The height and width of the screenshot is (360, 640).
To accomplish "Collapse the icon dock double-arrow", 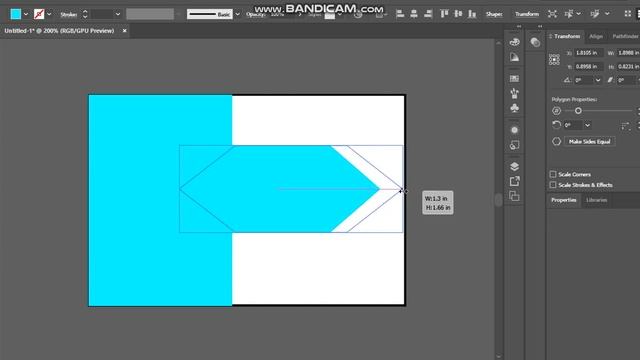I will click(x=519, y=27).
